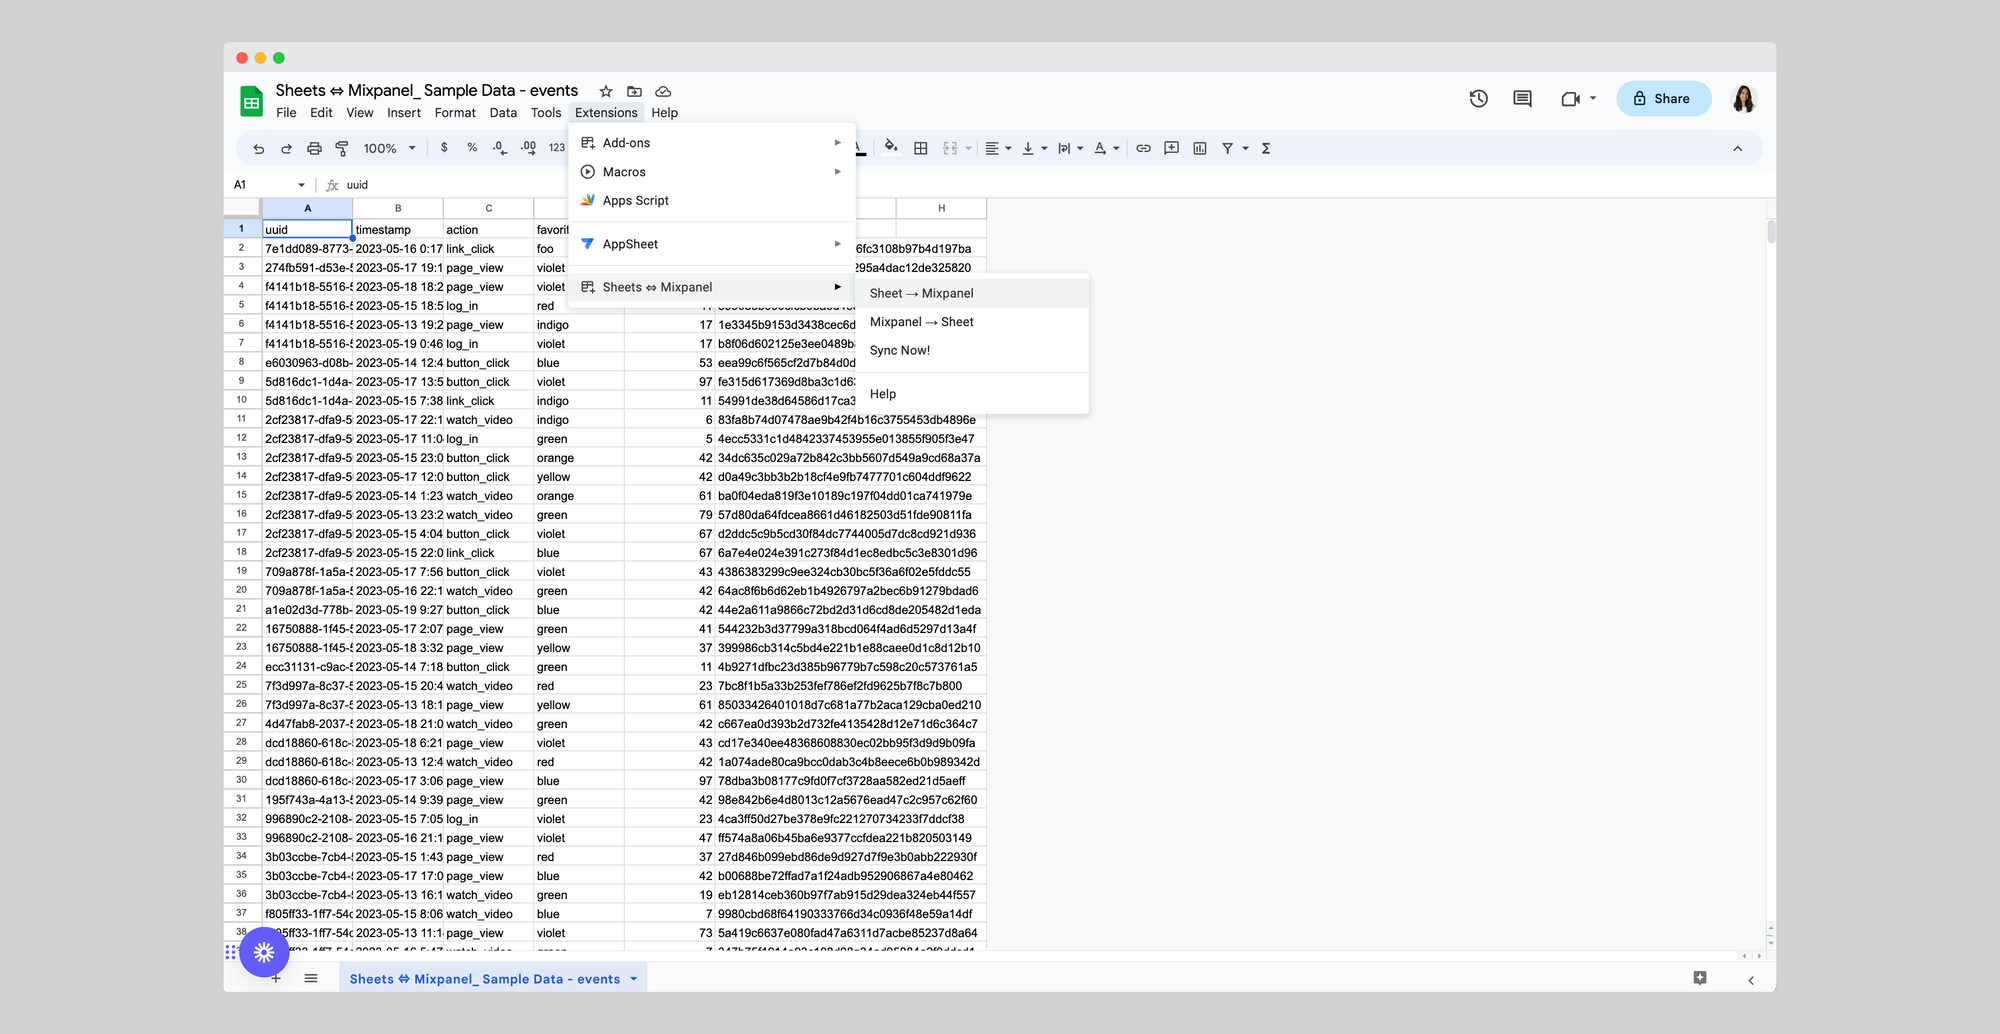Open filter views dropdown arrow

pos(1246,148)
